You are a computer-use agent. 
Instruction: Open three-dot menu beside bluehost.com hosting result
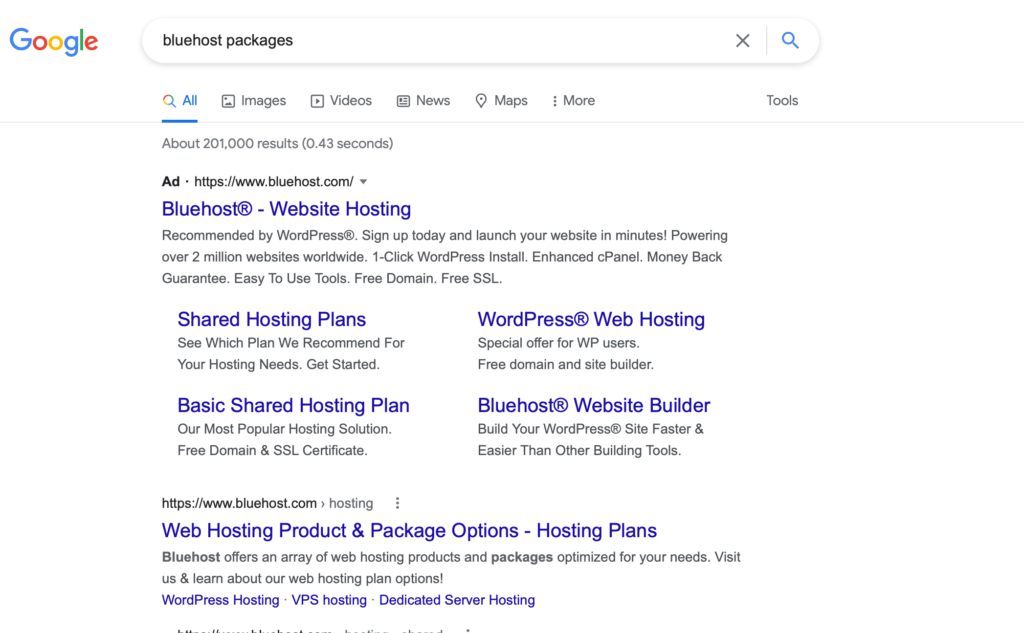point(397,503)
